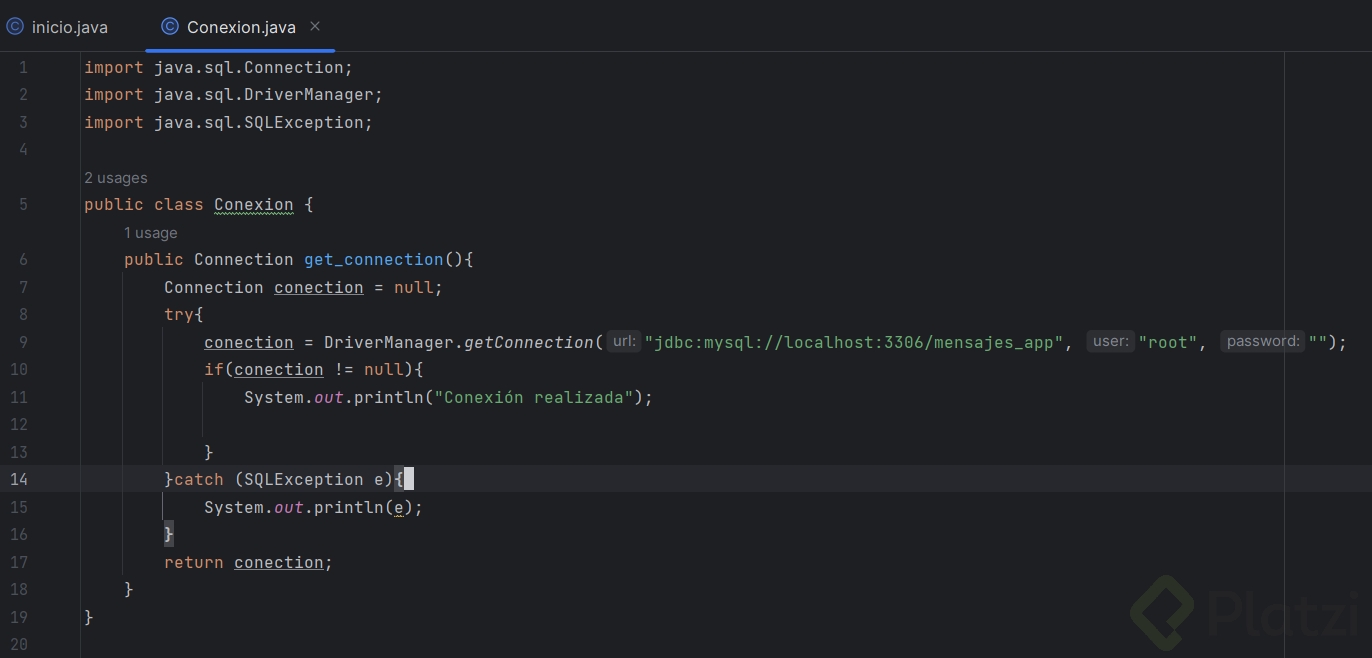Click the "password:" parameter inlay hint
1372x658 pixels.
[1263, 342]
